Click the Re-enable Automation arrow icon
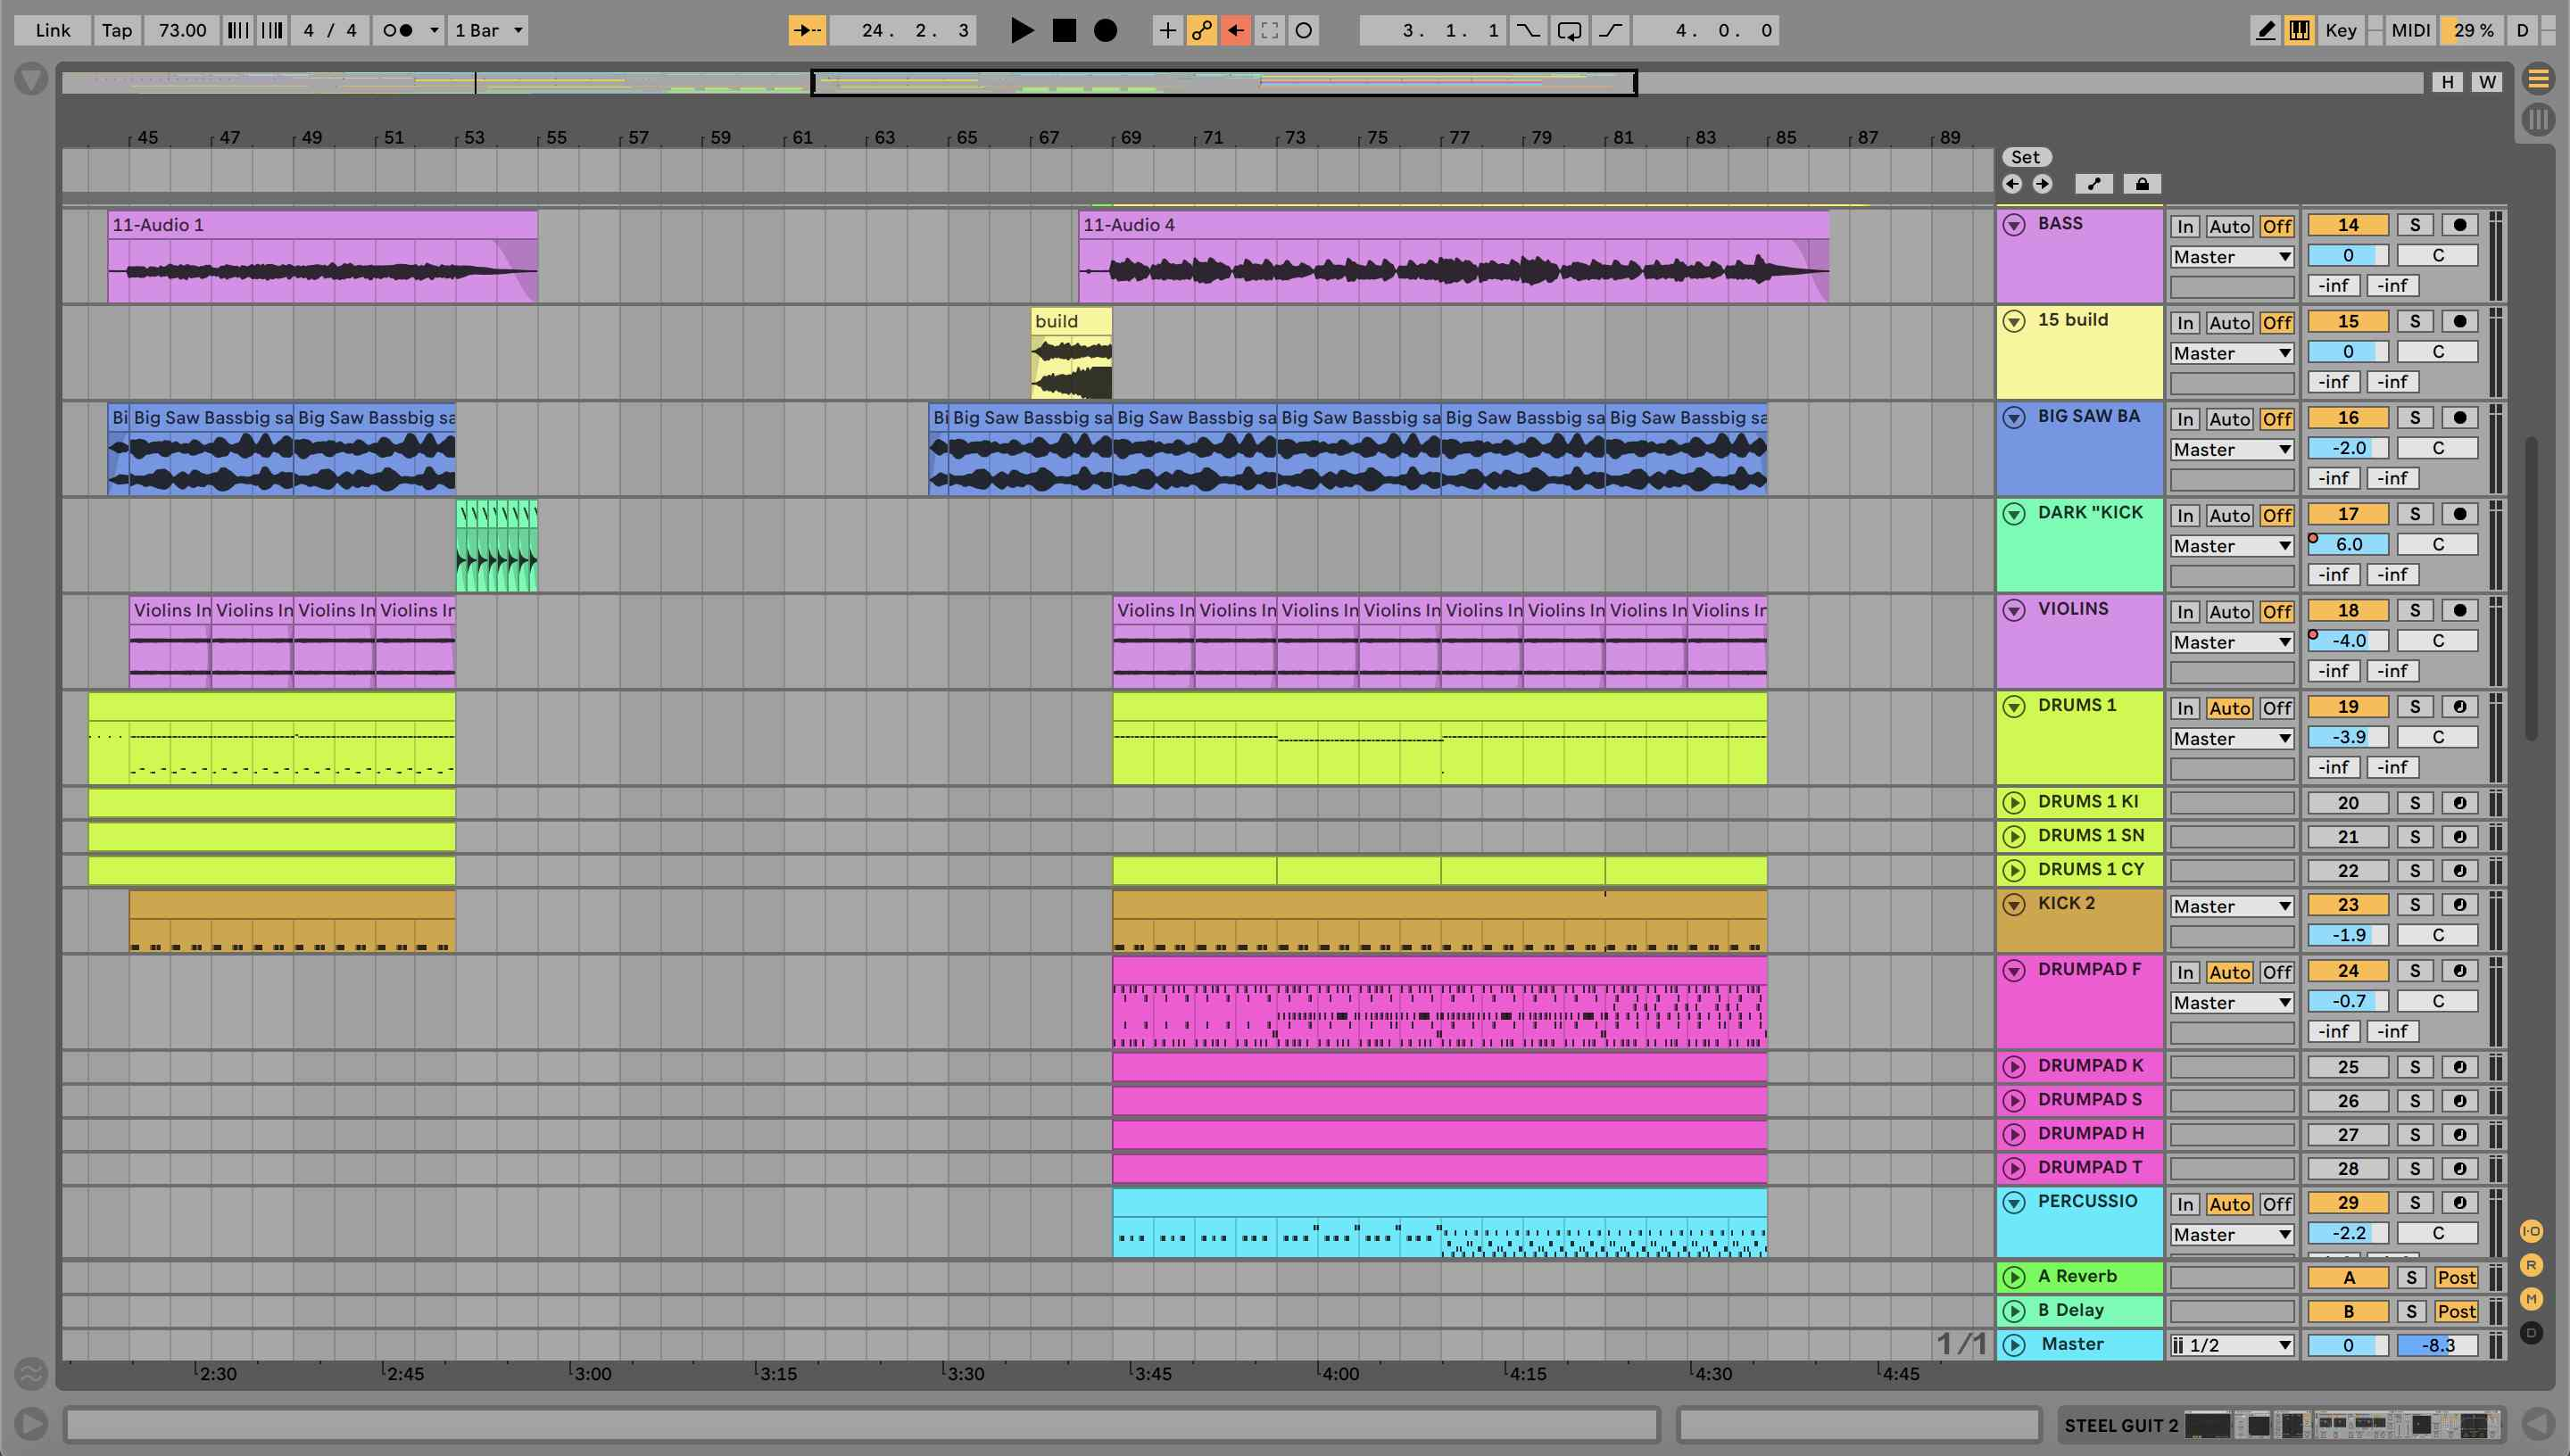Viewport: 2570px width, 1456px height. click(x=1235, y=30)
